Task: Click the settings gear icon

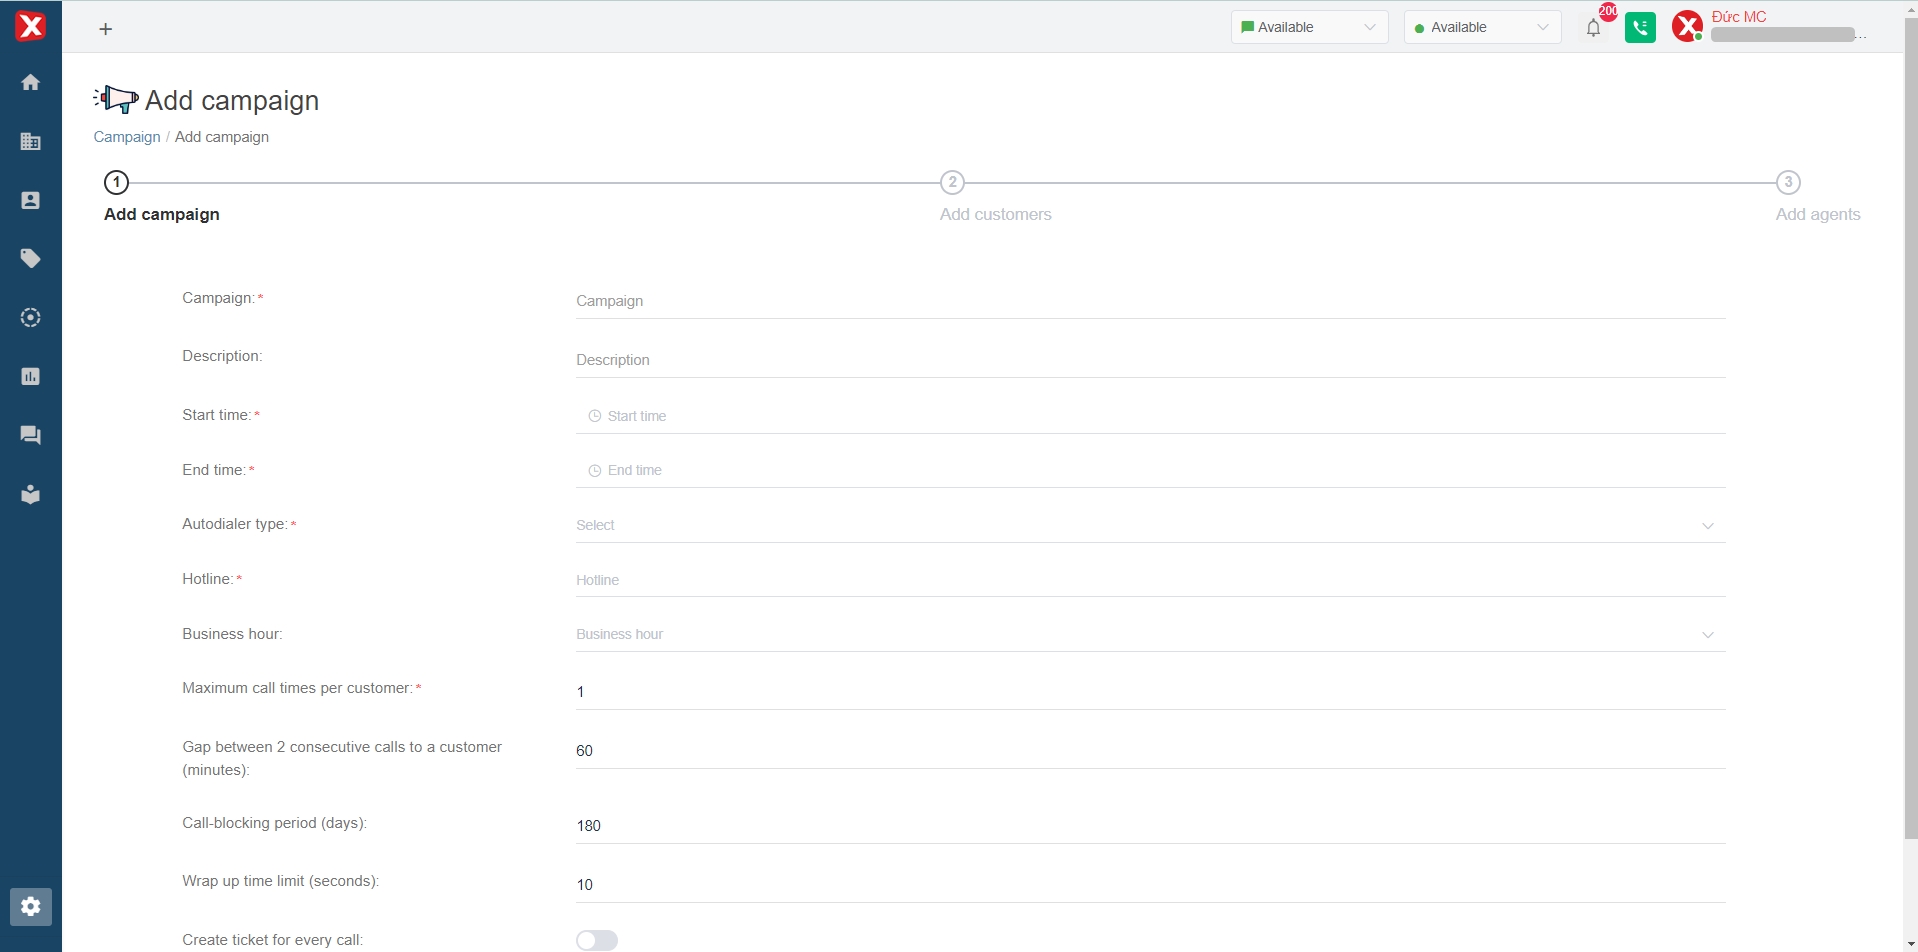Action: (31, 907)
